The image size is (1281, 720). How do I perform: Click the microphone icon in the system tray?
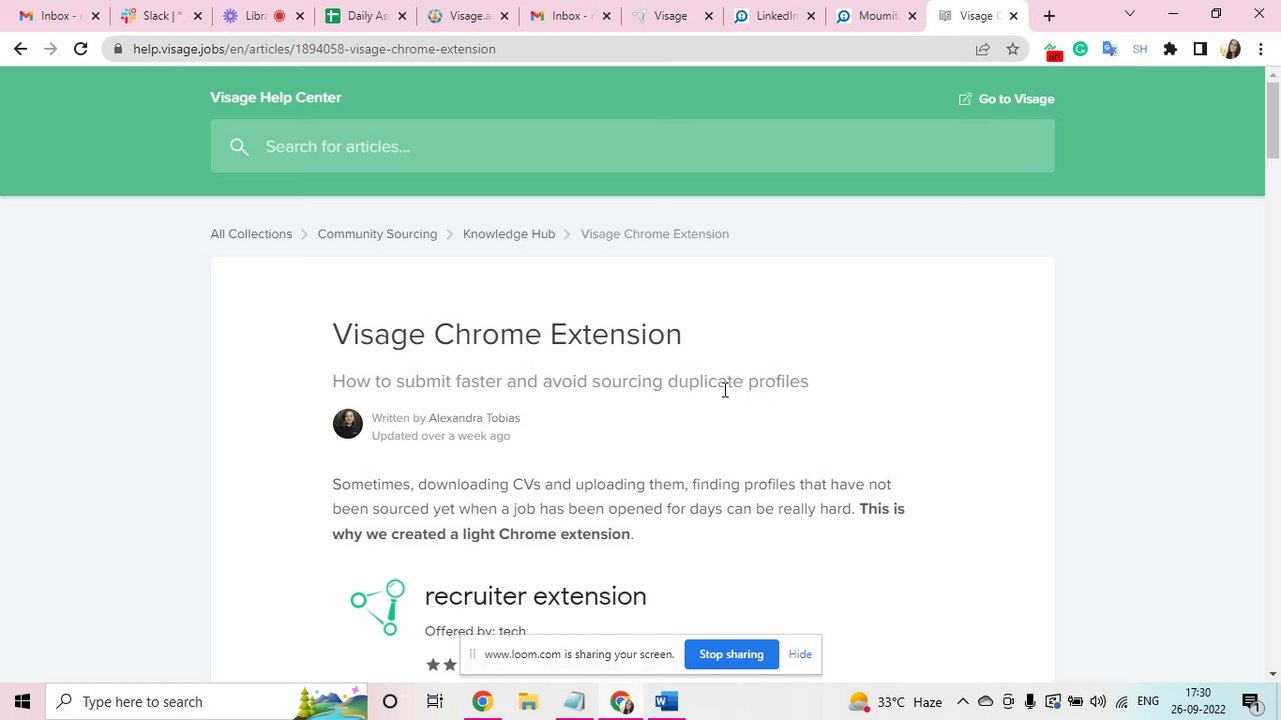(x=1030, y=702)
